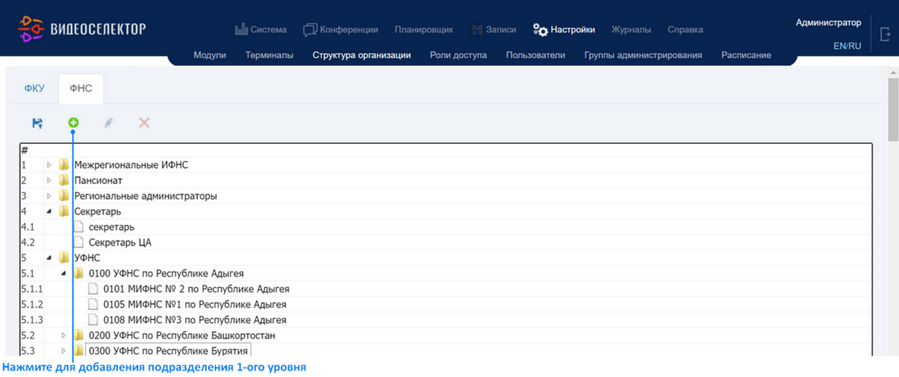Collapse 0100 УФНС по Республике Адыгея
The height and width of the screenshot is (377, 899).
point(64,273)
